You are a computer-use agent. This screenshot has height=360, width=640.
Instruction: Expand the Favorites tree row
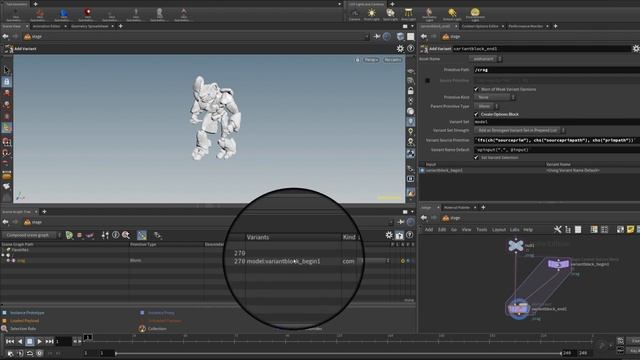3,250
